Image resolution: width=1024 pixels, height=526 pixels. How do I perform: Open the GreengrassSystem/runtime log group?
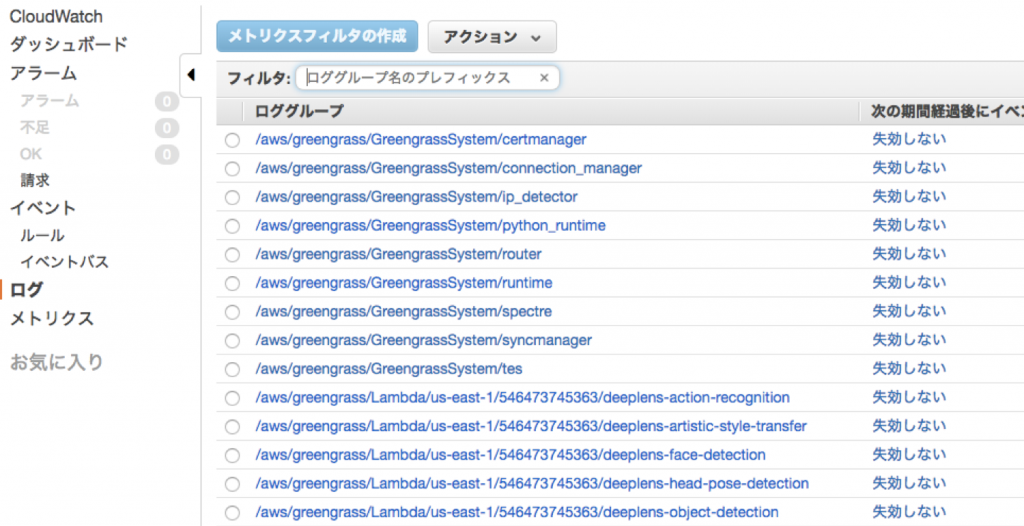404,283
